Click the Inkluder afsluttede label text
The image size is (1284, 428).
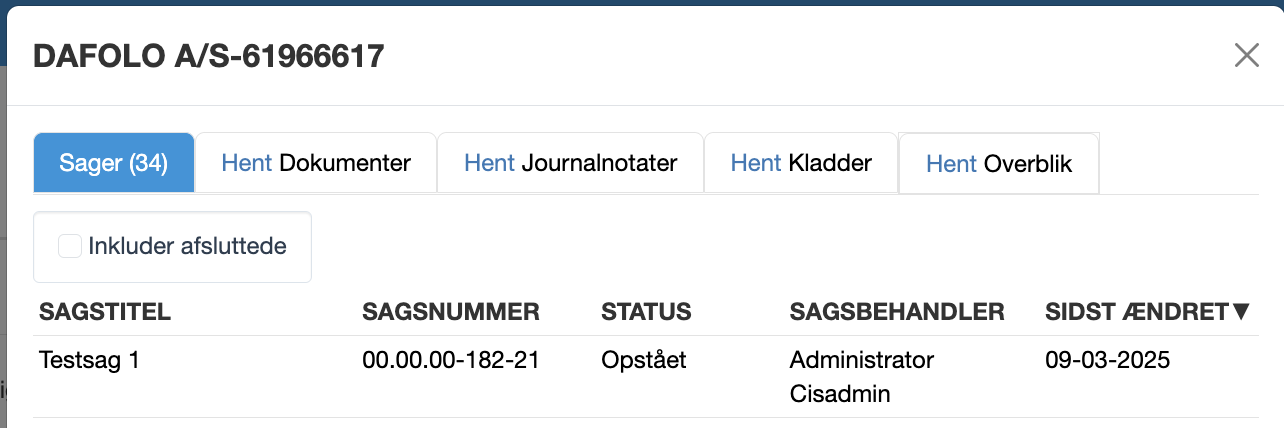coord(187,246)
